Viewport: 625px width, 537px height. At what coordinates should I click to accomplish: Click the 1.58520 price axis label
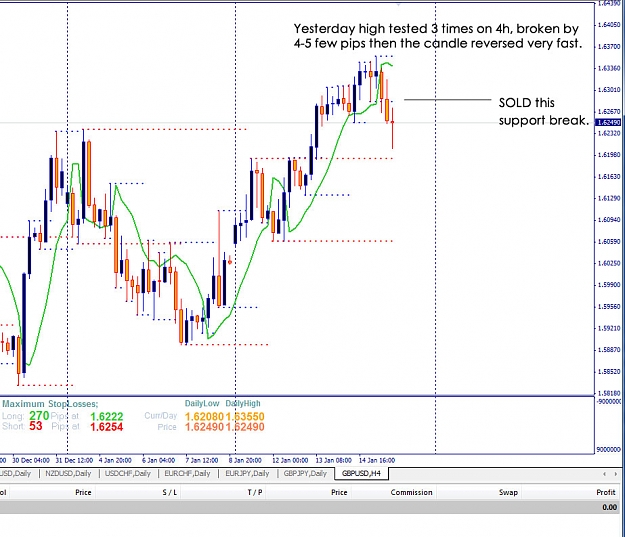point(609,372)
